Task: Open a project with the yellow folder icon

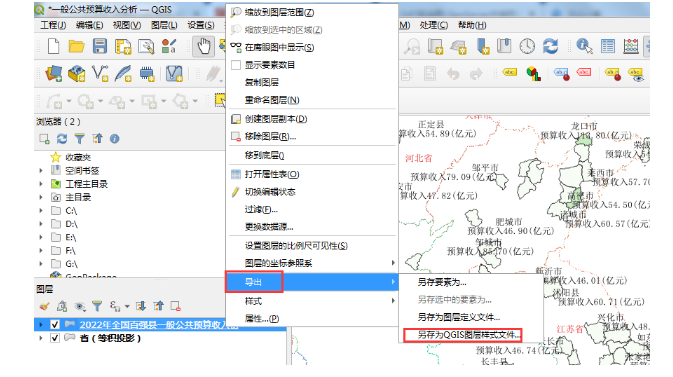Action: point(76,46)
